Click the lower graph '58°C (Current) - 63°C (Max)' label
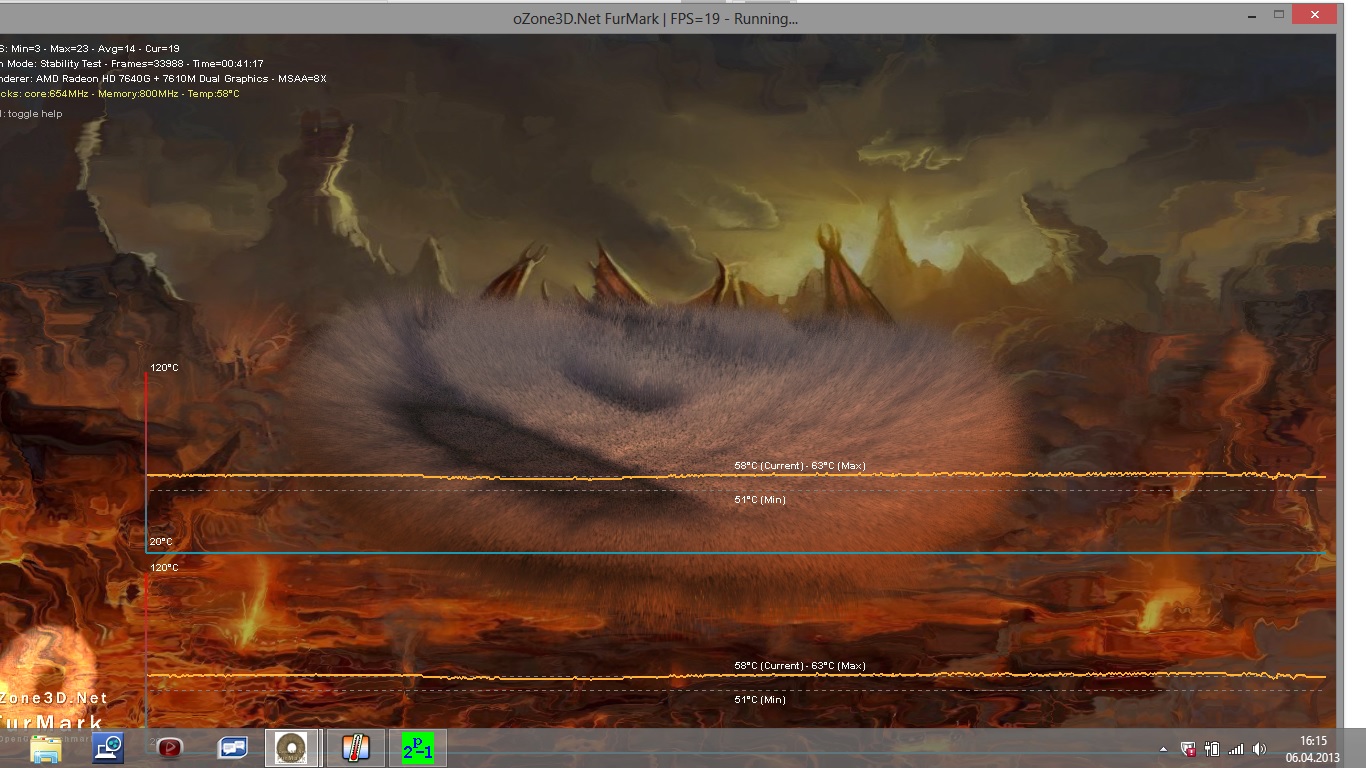Viewport: 1366px width, 768px height. pyautogui.click(x=800, y=666)
